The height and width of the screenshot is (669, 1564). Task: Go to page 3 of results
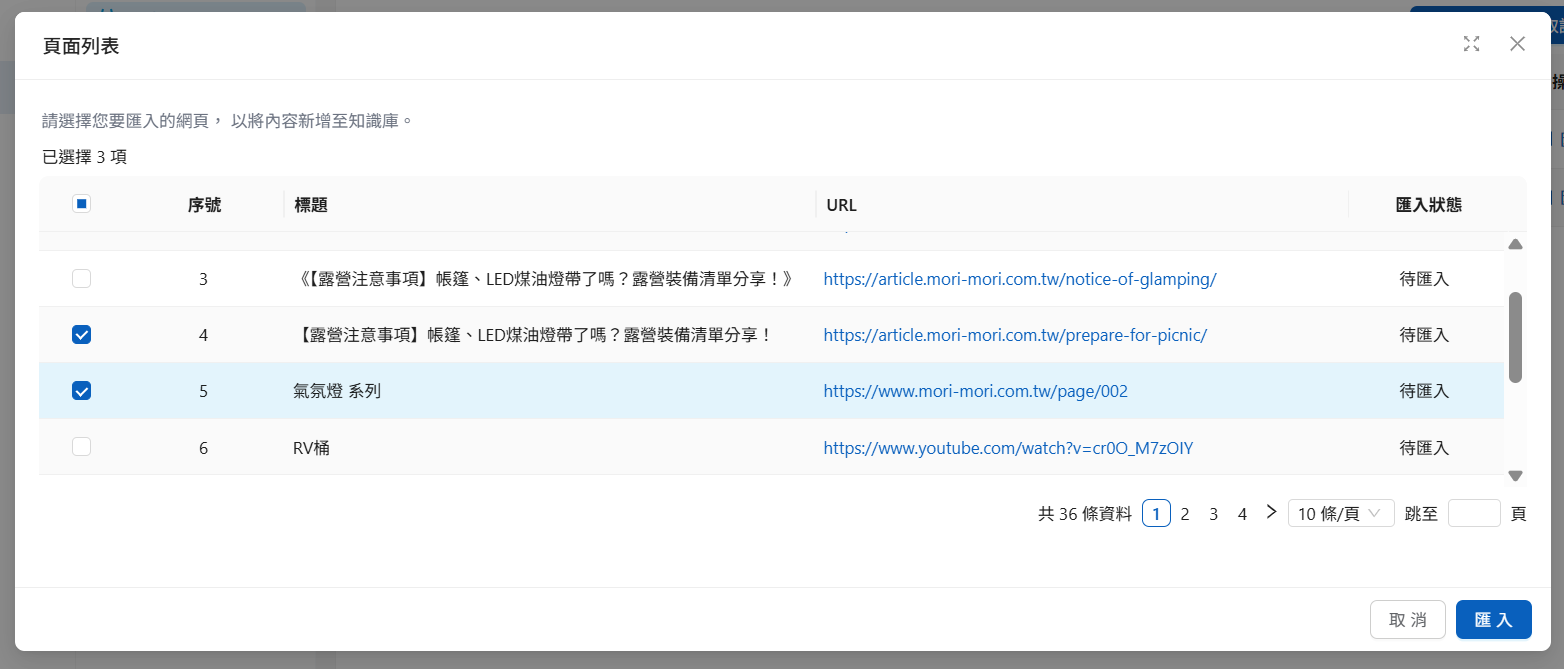coord(1213,514)
